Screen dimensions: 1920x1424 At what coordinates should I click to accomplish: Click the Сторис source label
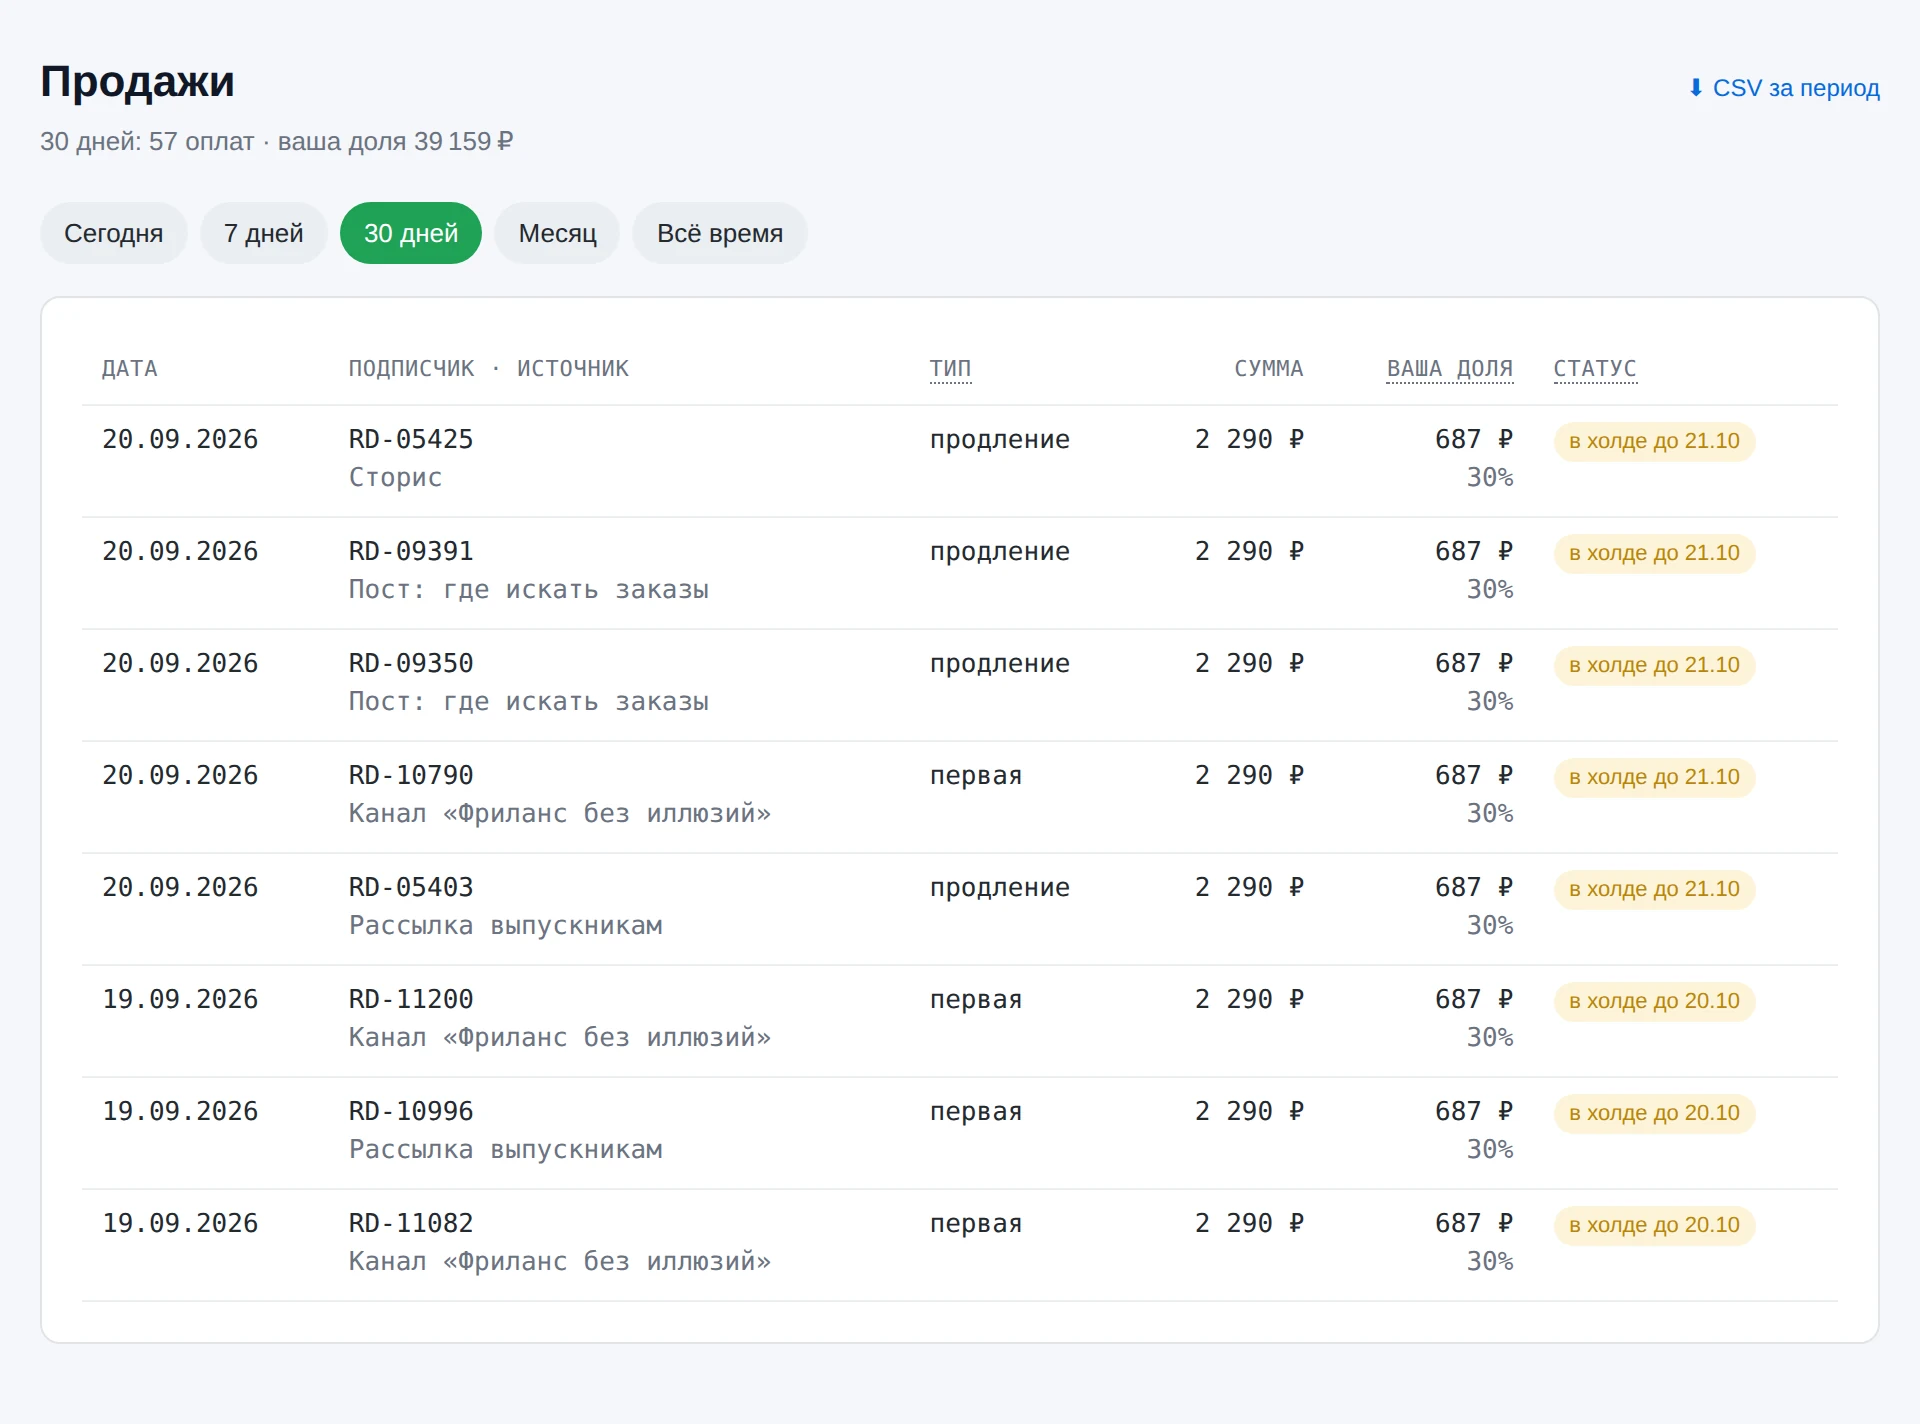pyautogui.click(x=395, y=477)
